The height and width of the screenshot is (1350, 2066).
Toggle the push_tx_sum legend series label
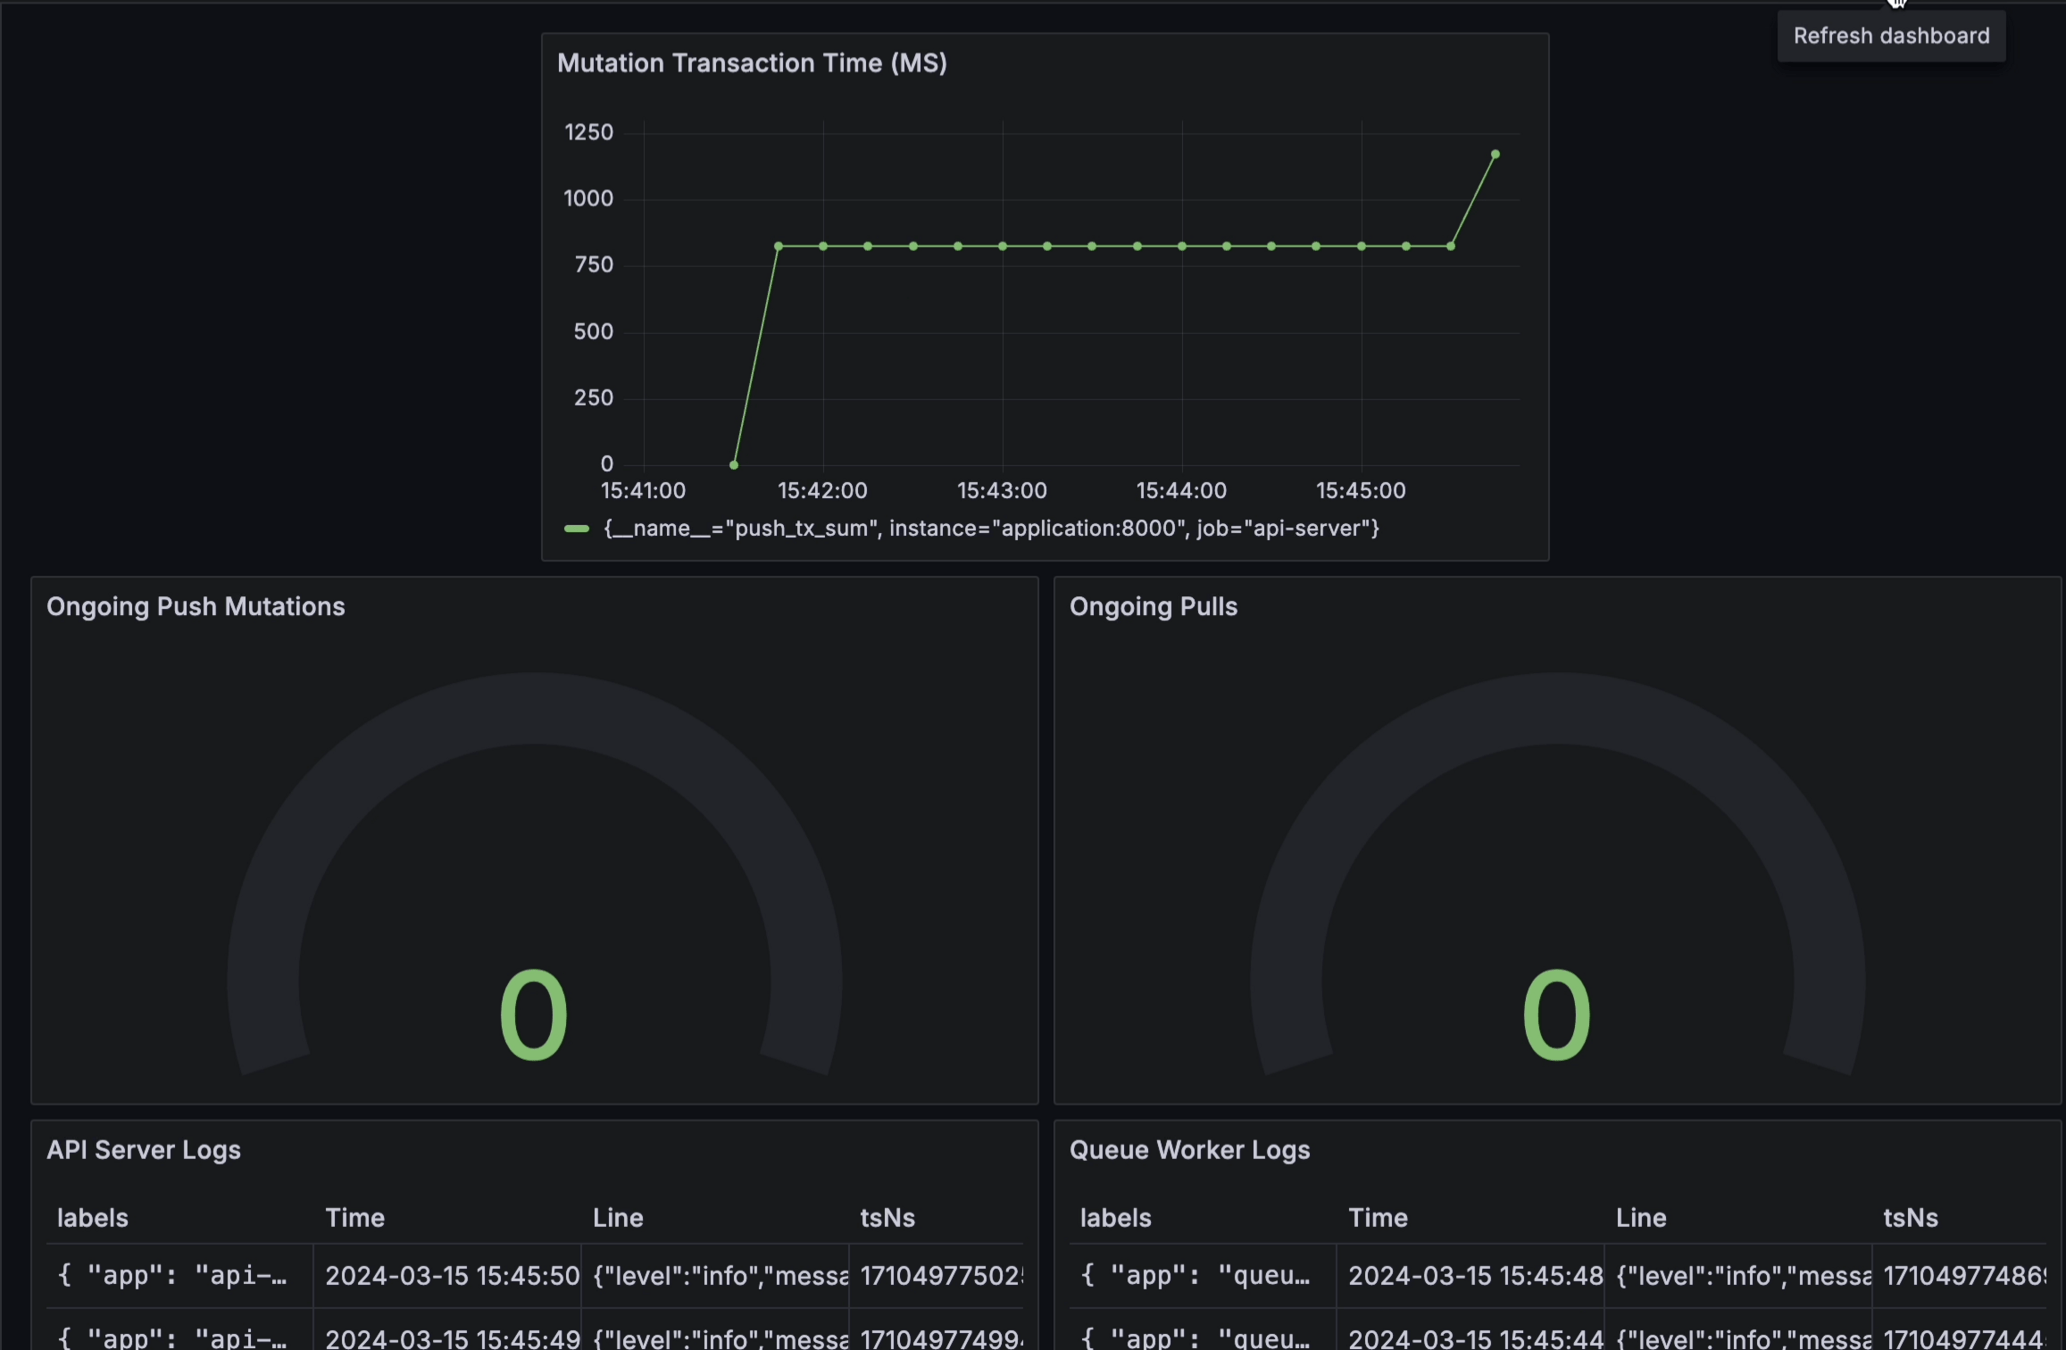point(990,528)
